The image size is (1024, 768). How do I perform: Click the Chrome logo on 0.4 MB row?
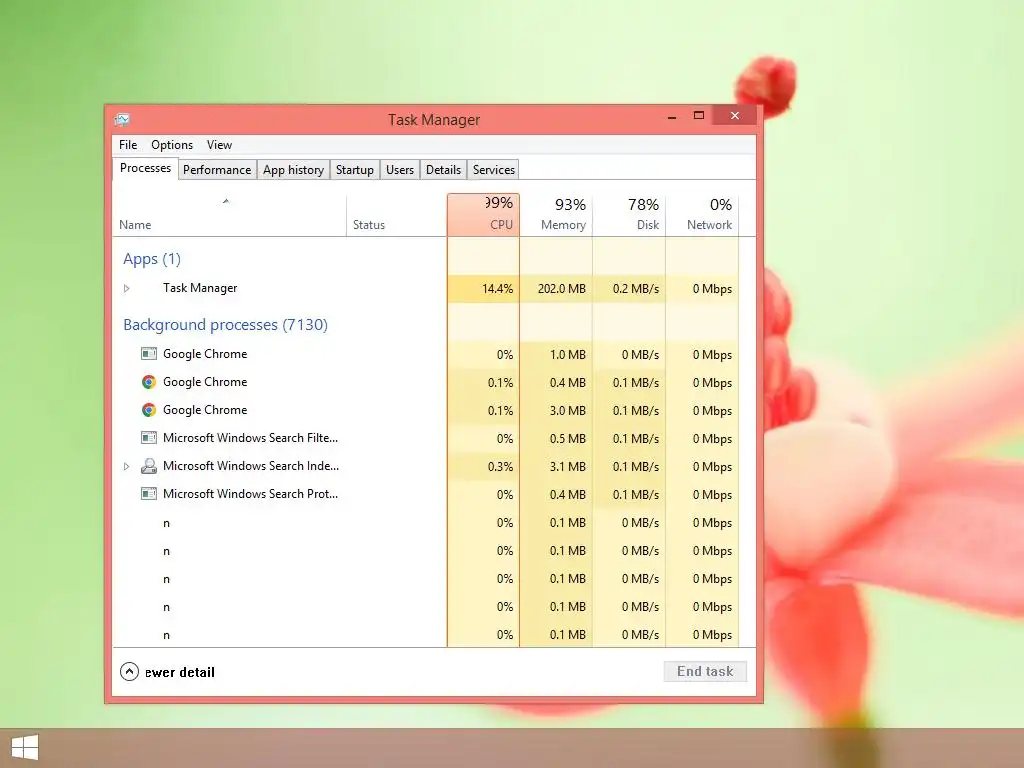point(149,382)
